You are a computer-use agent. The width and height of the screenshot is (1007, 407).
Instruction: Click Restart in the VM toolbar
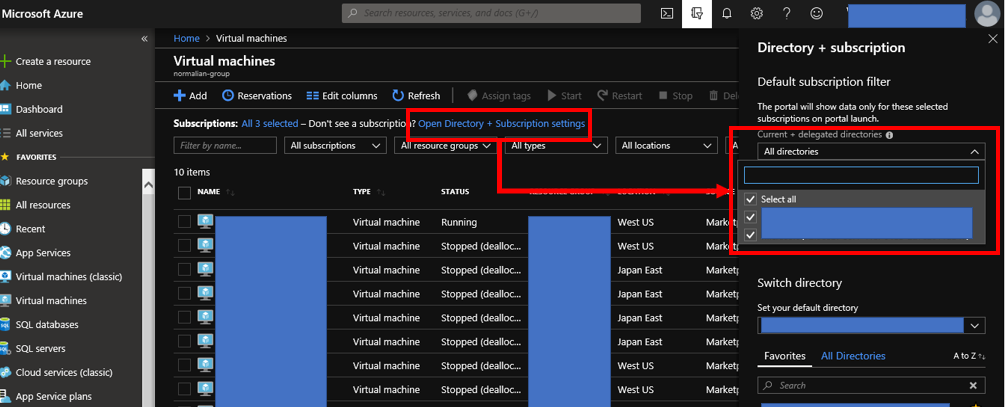point(620,96)
